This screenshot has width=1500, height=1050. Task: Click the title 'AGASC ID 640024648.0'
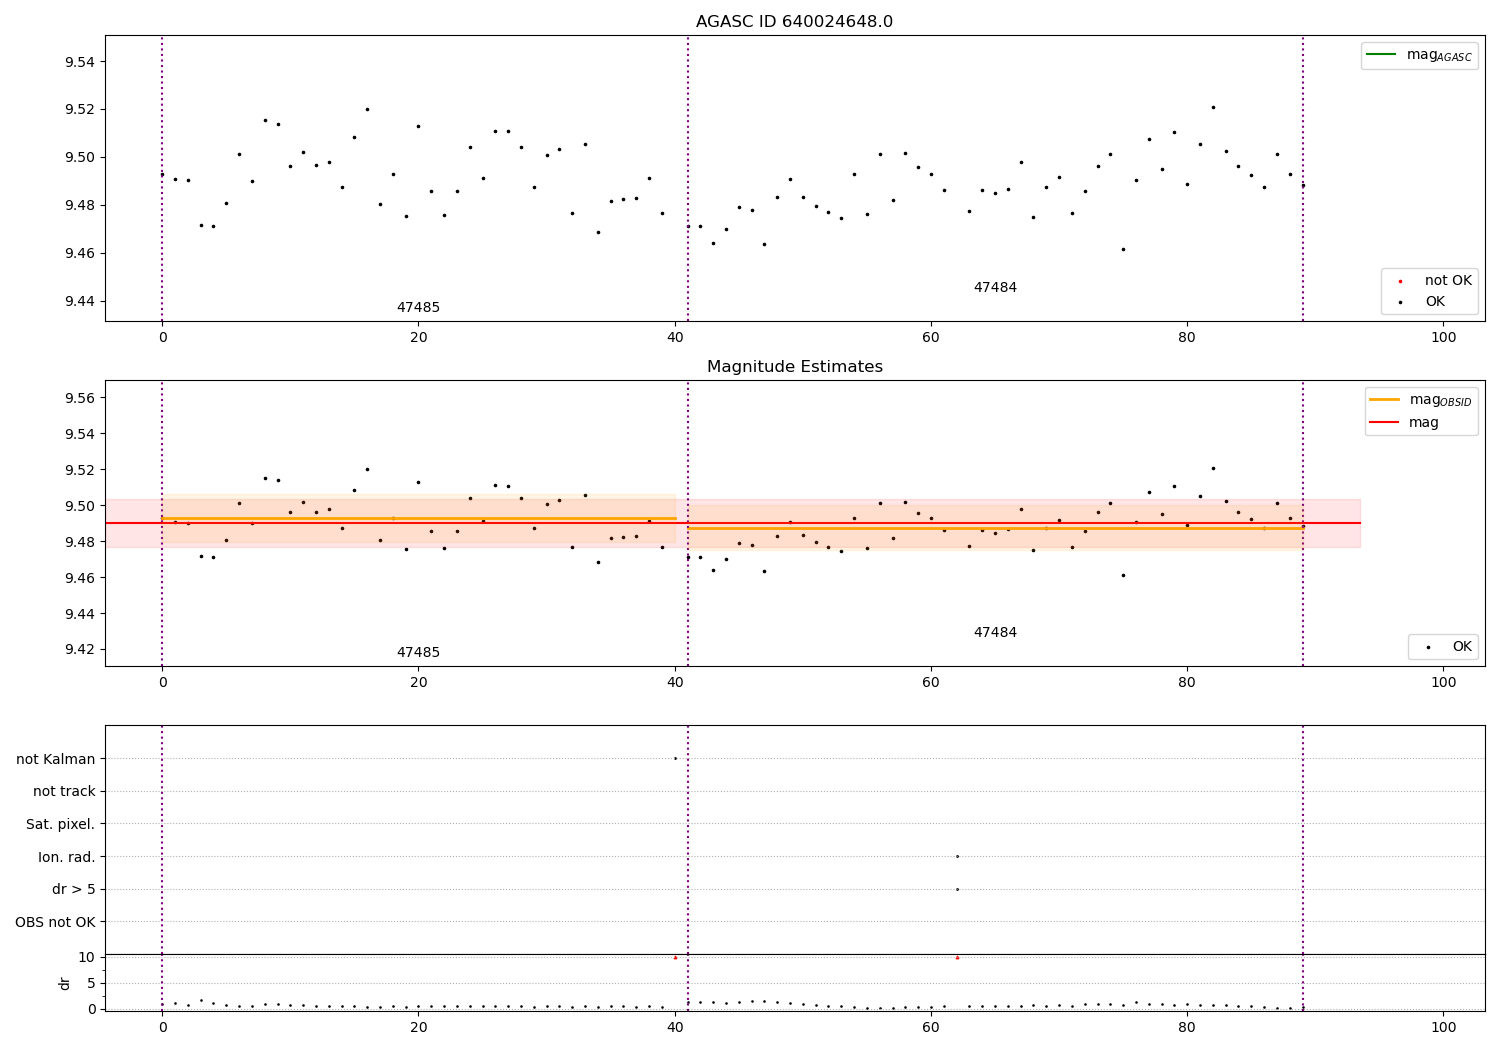(794, 22)
